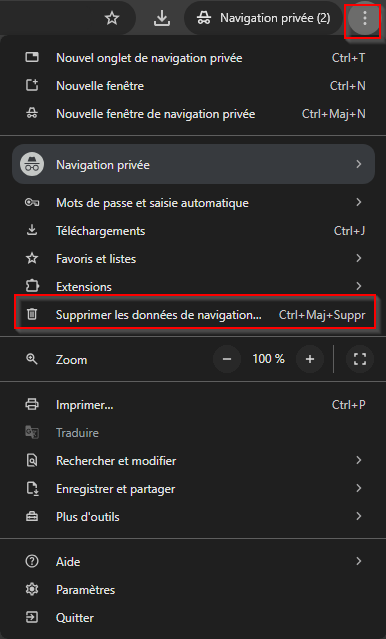
Task: Expand Mots de passe et saisie automatique
Action: tap(193, 203)
